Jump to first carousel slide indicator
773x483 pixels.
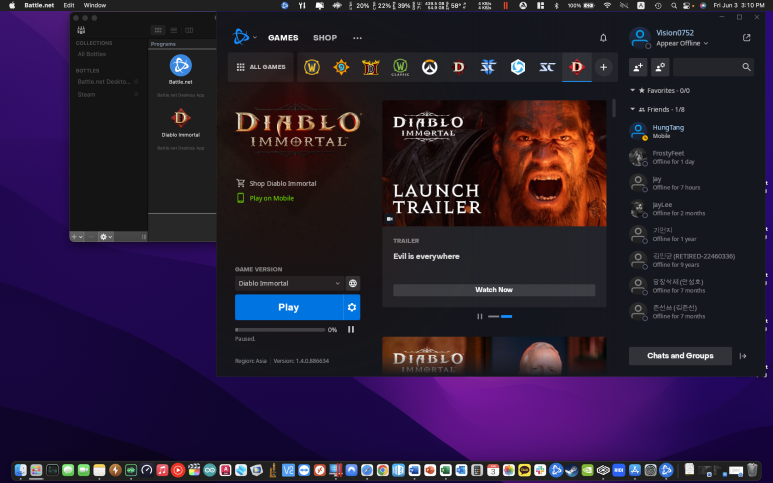pos(493,316)
